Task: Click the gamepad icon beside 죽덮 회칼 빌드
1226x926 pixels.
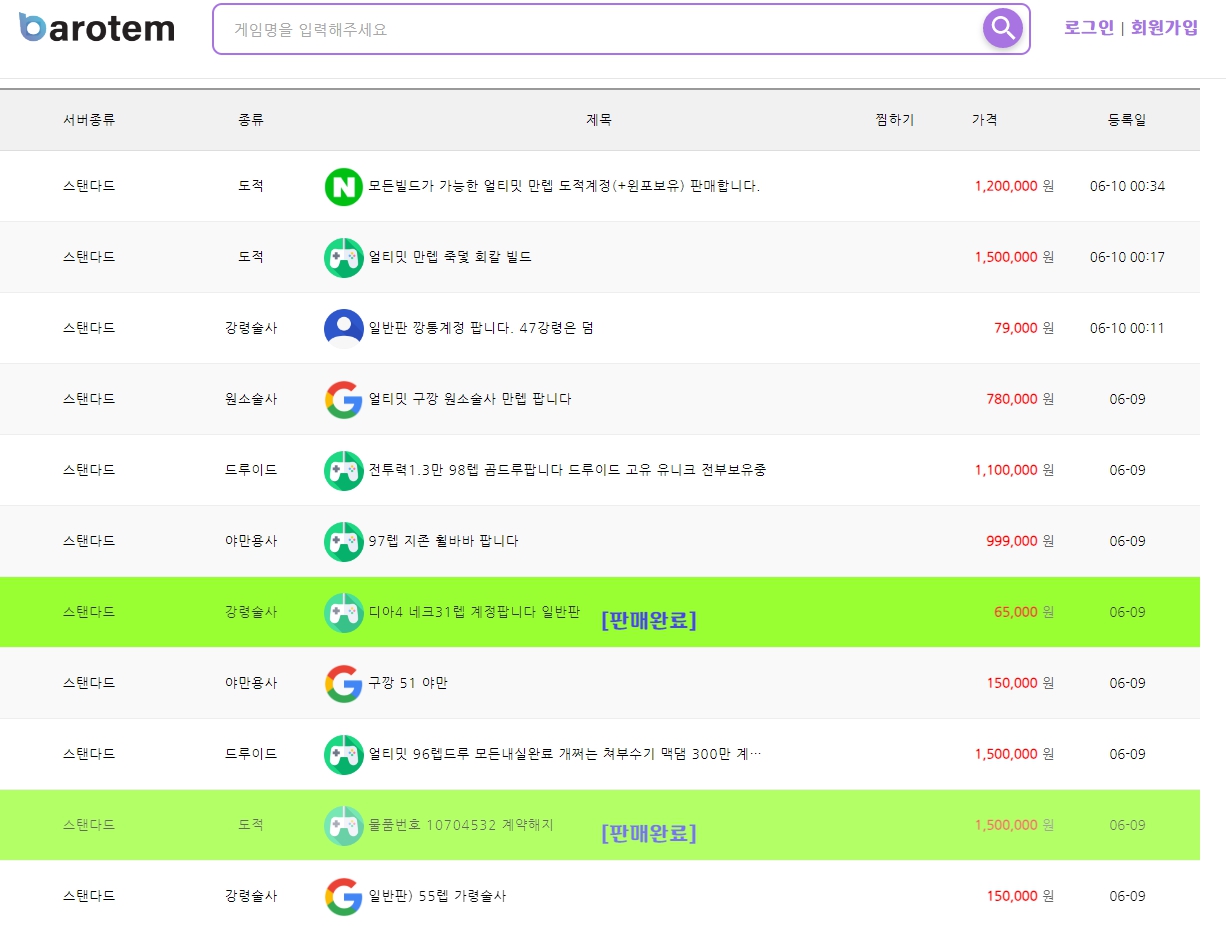Action: (x=343, y=257)
